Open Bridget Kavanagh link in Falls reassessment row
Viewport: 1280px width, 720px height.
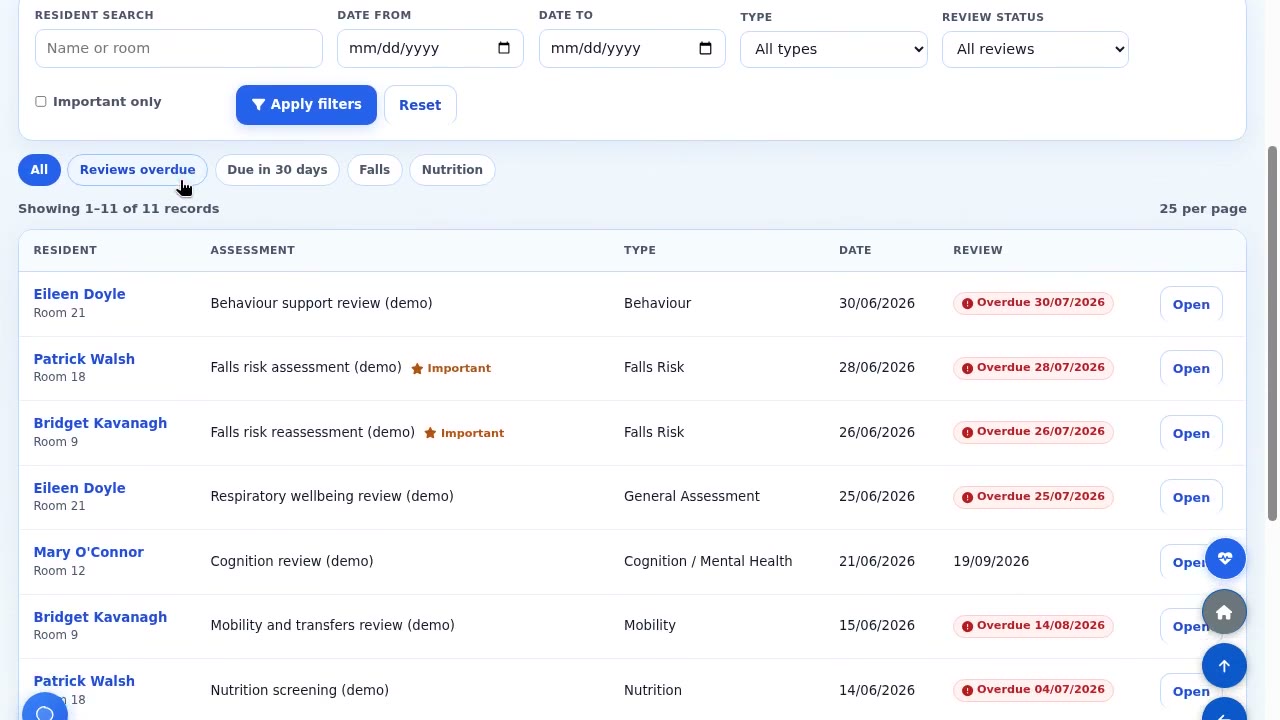[100, 423]
